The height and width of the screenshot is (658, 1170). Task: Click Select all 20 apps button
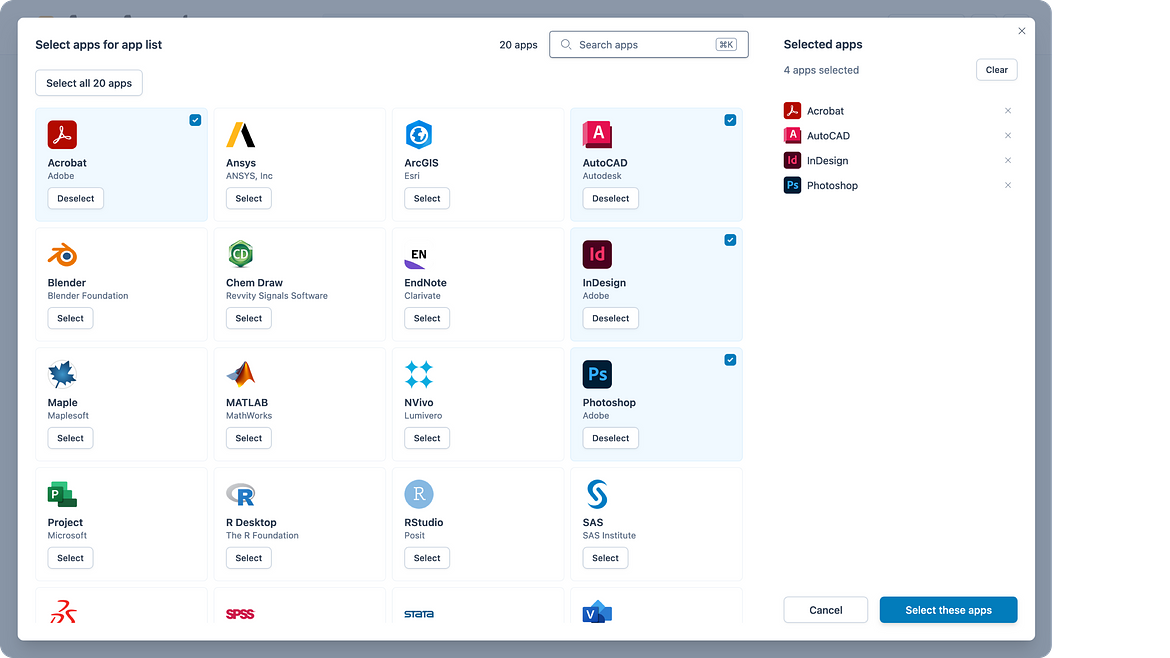point(89,83)
